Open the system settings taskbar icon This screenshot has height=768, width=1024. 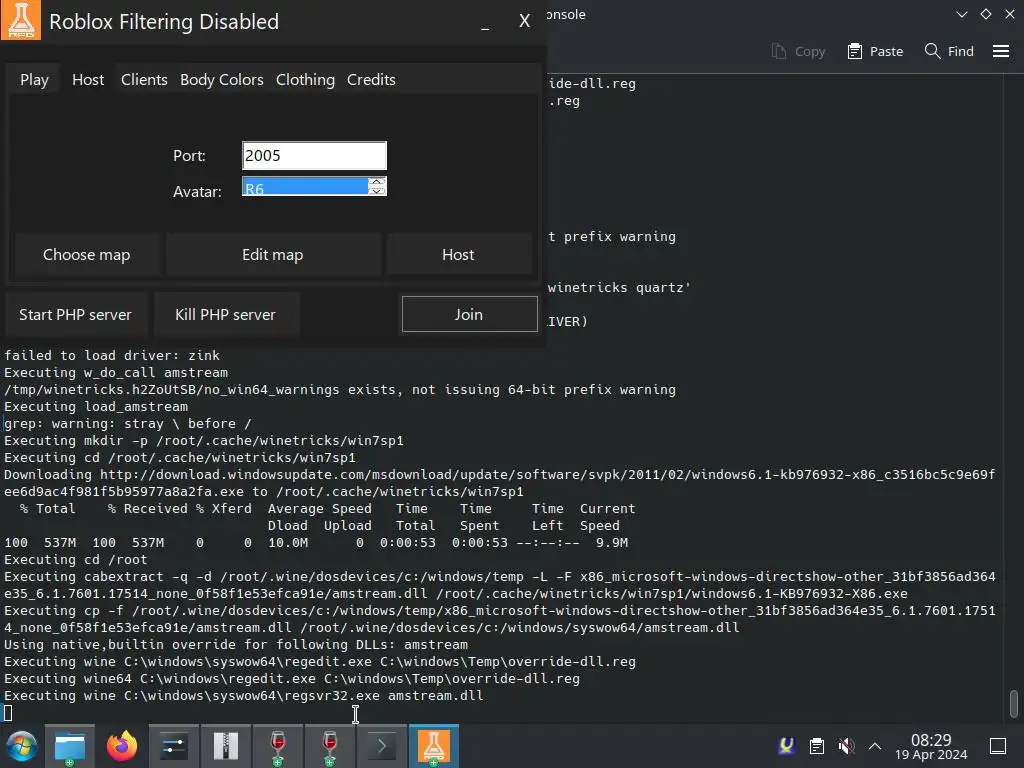pos(174,746)
